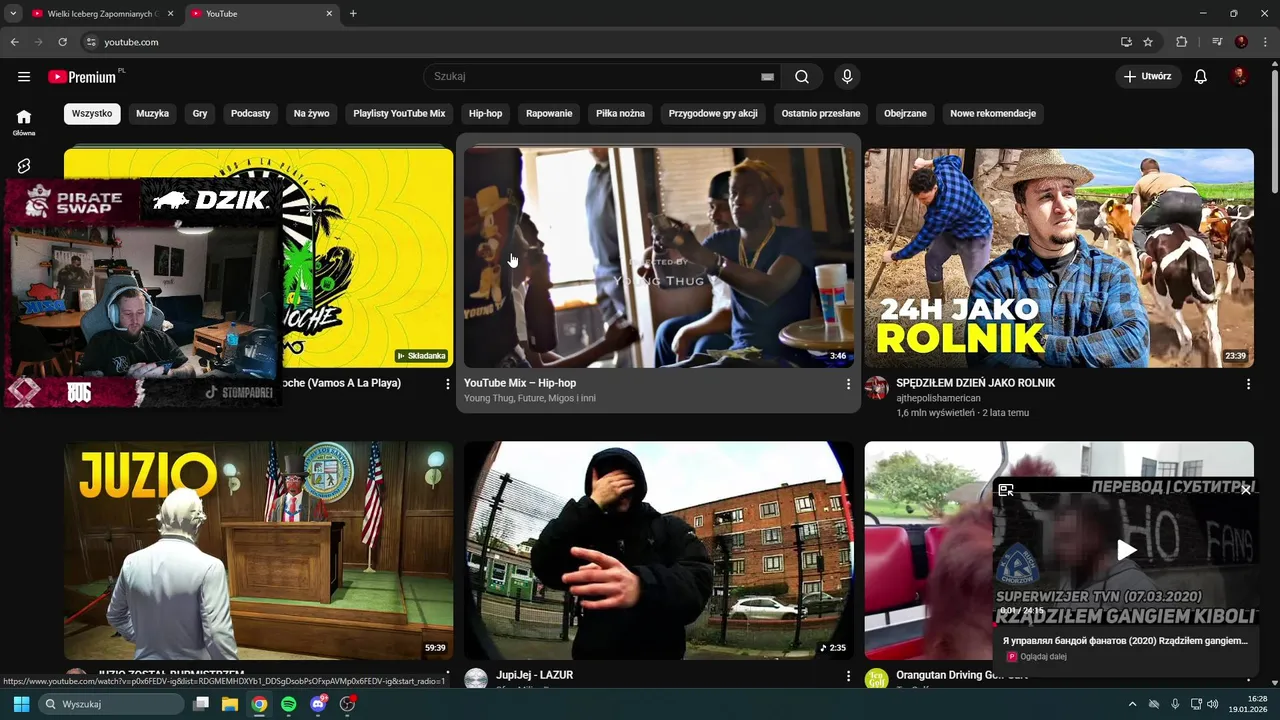Start voice search with microphone icon

(847, 77)
